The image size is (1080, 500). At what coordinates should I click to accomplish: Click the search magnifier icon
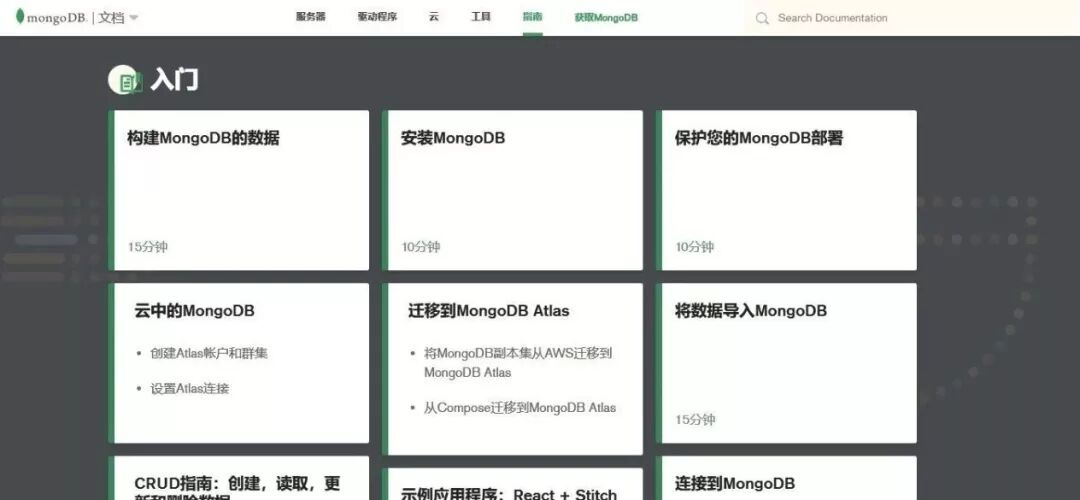tap(762, 19)
